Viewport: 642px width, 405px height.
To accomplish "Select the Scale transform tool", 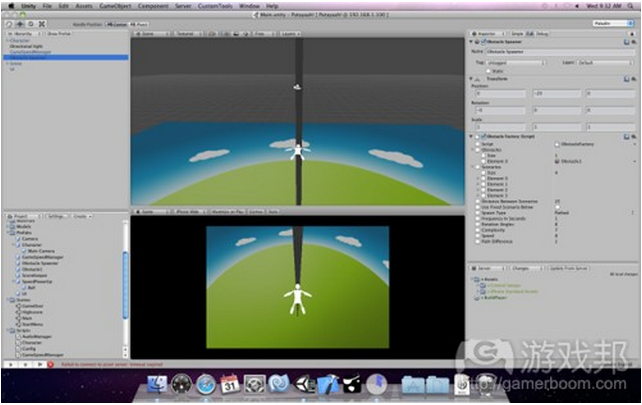I will (42, 24).
